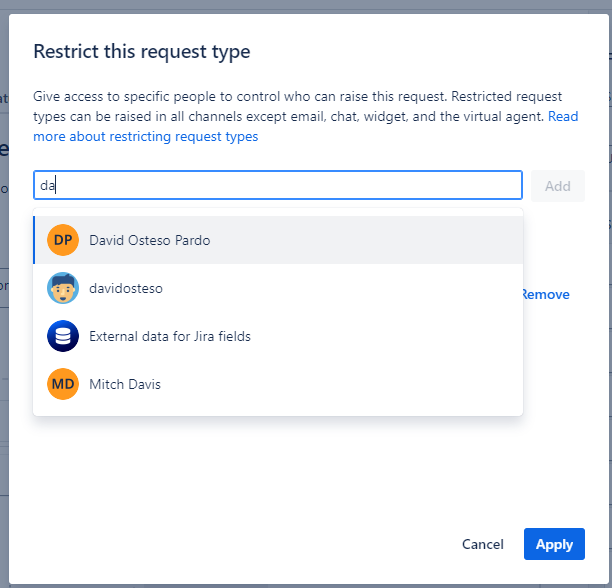The width and height of the screenshot is (612, 588).
Task: Click the orange DP avatar icon
Action: click(63, 240)
